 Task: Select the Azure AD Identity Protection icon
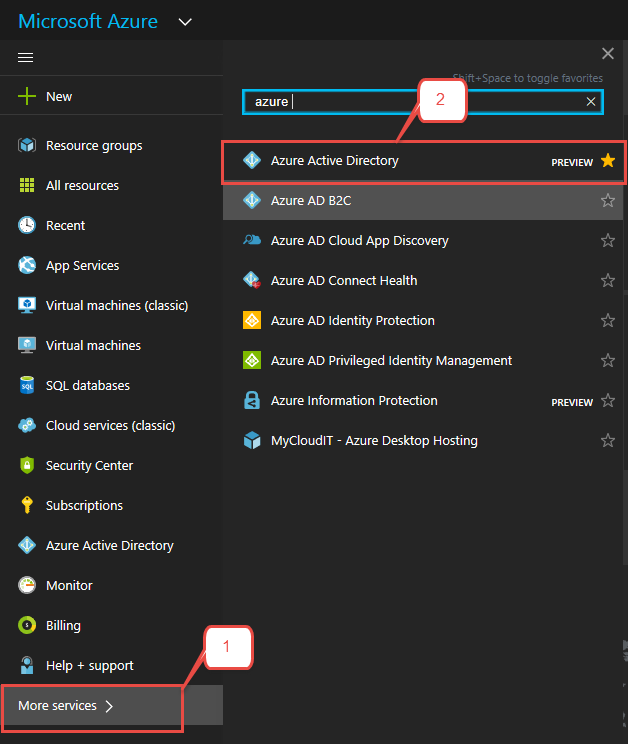[x=252, y=321]
